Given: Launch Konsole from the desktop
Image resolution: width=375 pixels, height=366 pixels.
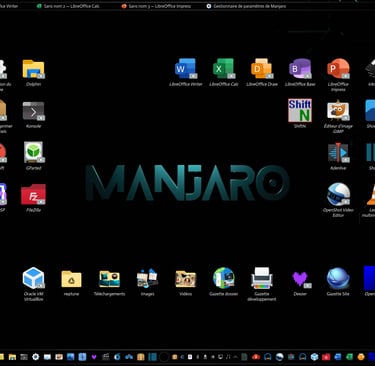Looking at the screenshot, I should [x=33, y=111].
